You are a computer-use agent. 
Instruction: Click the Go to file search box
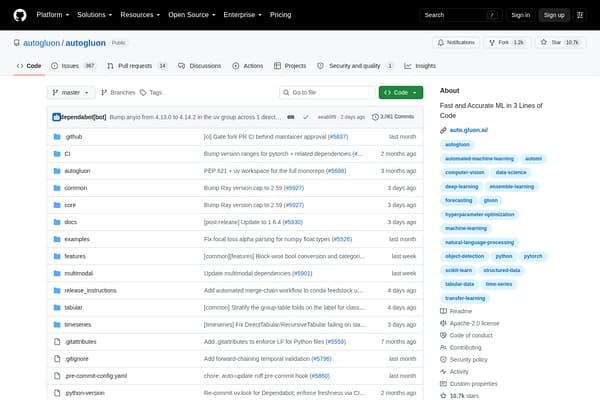coord(327,93)
